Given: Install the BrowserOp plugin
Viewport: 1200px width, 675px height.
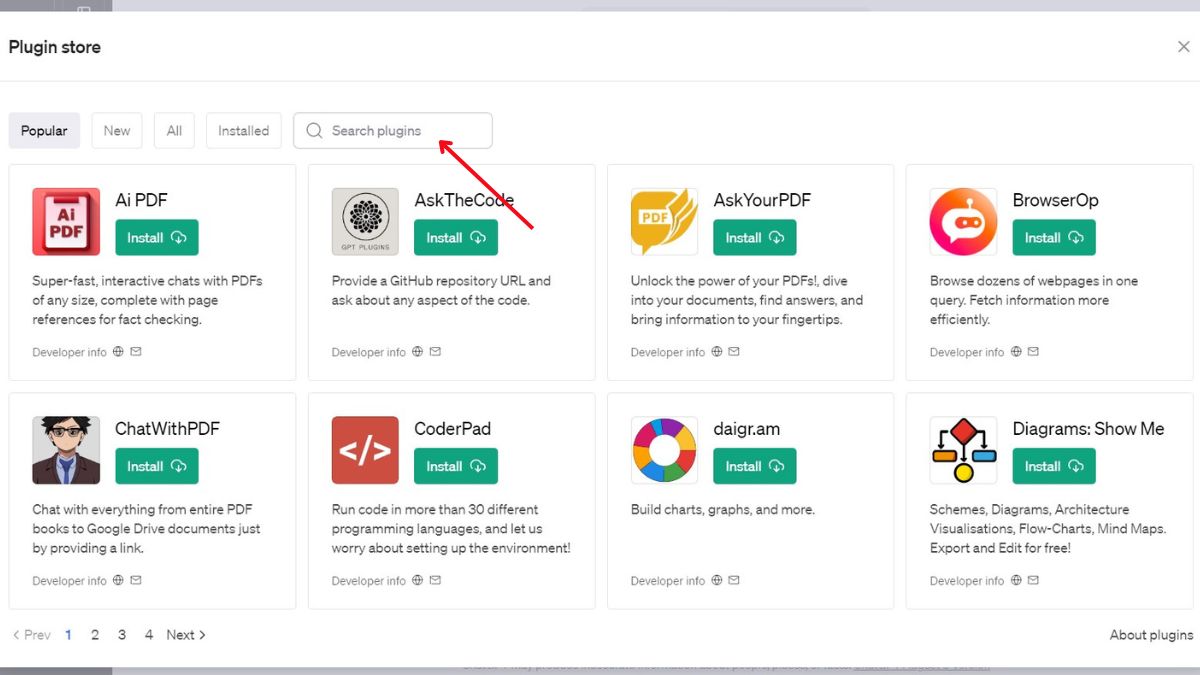Looking at the screenshot, I should click(x=1054, y=238).
